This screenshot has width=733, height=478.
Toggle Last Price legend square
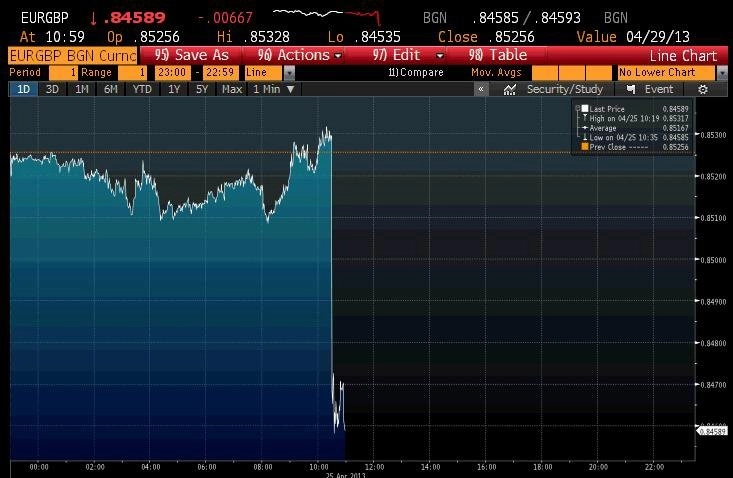[x=584, y=109]
